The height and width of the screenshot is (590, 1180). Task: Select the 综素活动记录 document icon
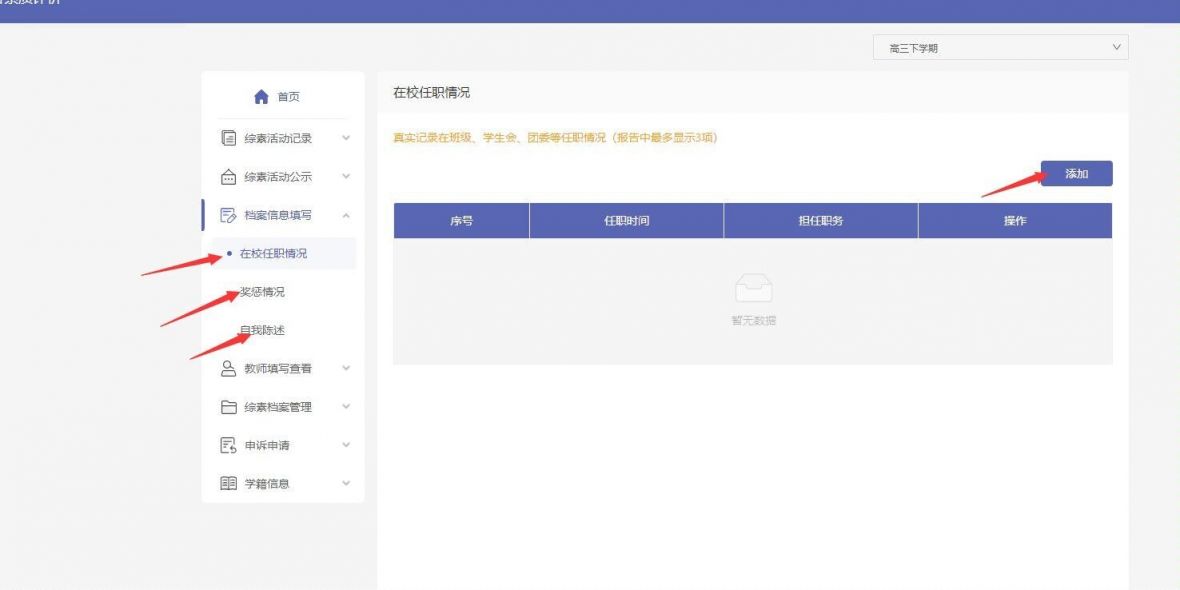[x=225, y=138]
